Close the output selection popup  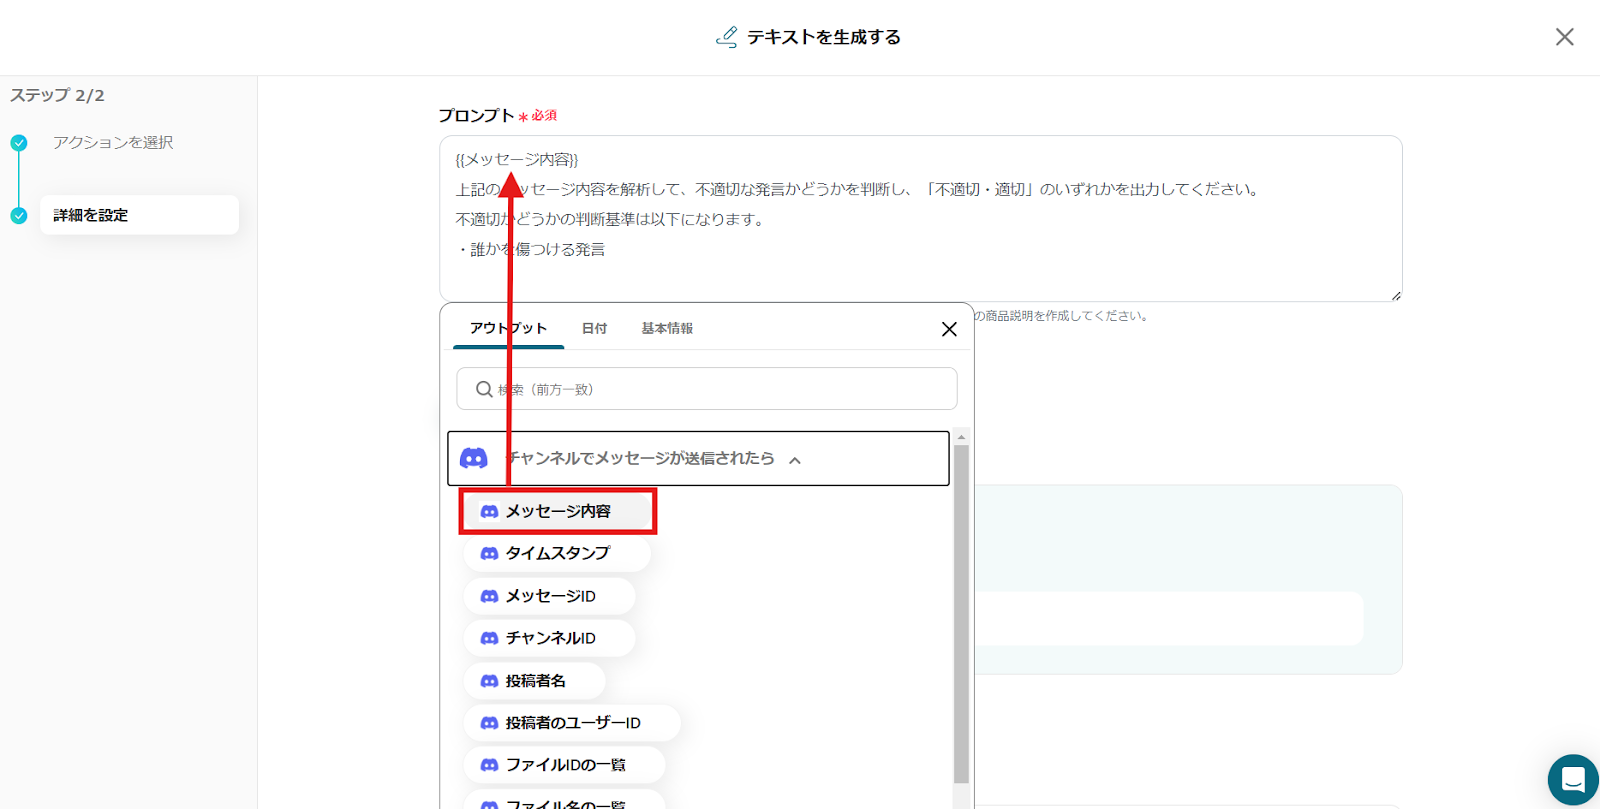point(949,329)
